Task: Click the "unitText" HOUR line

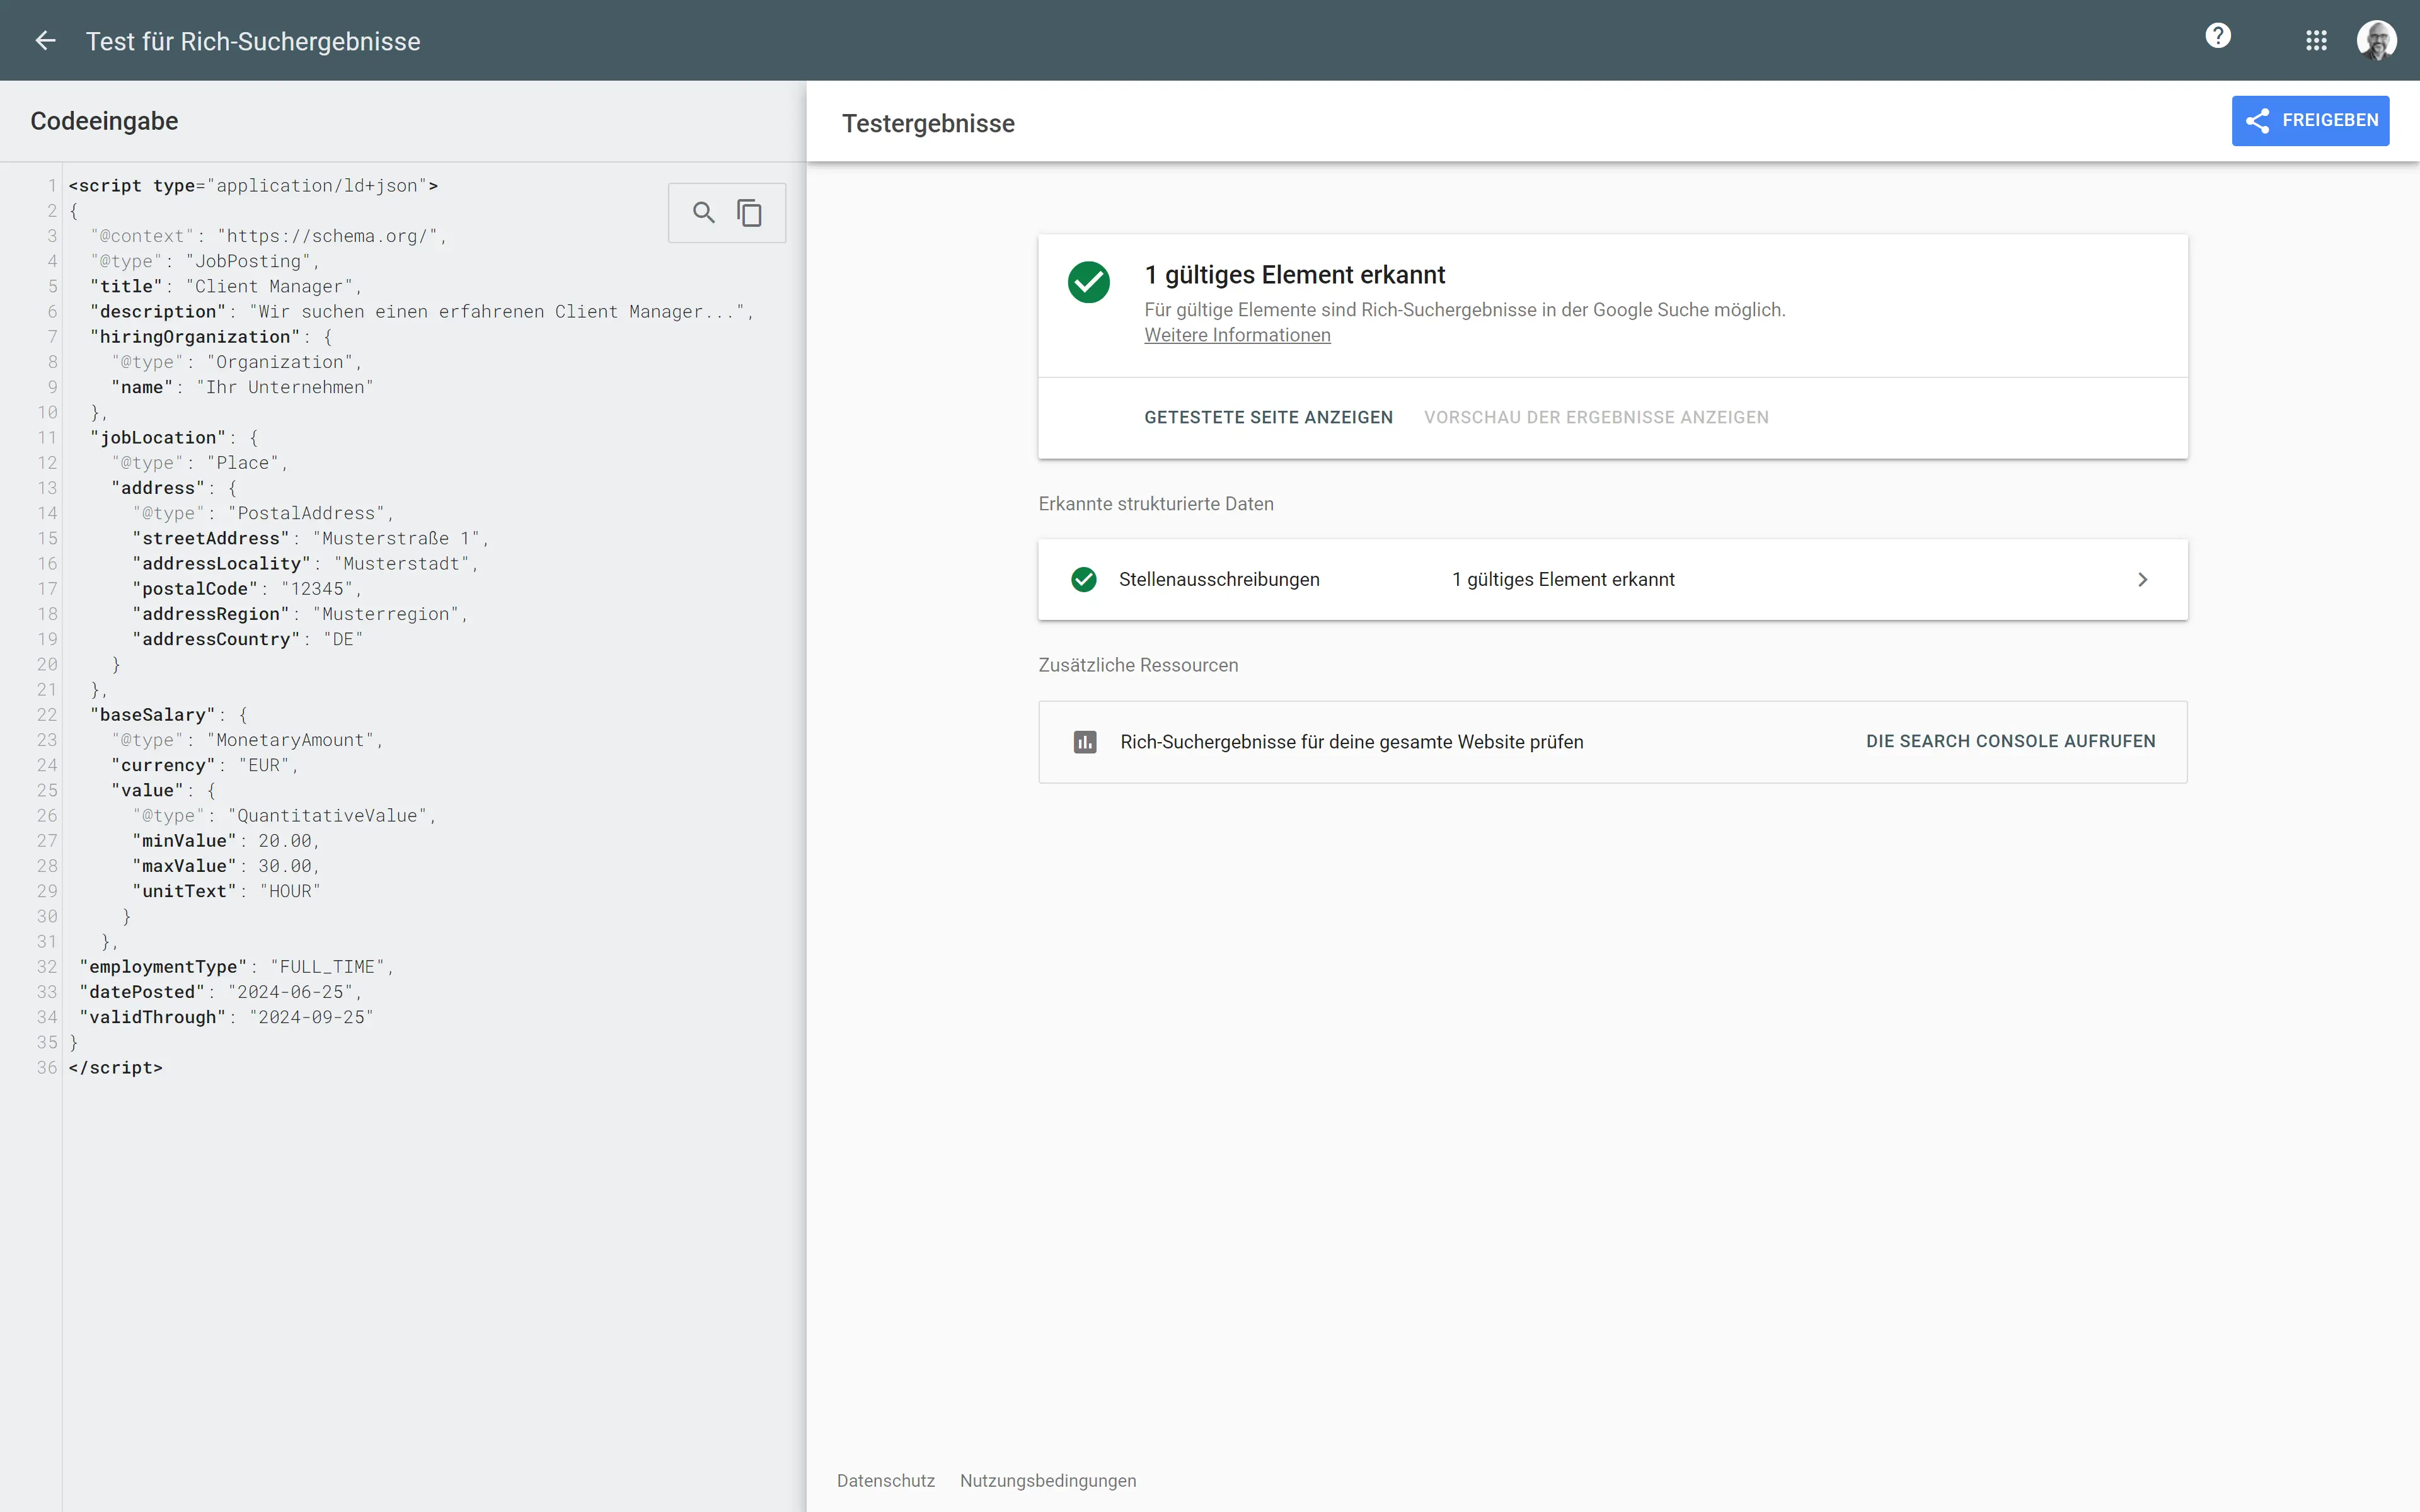Action: 226,892
